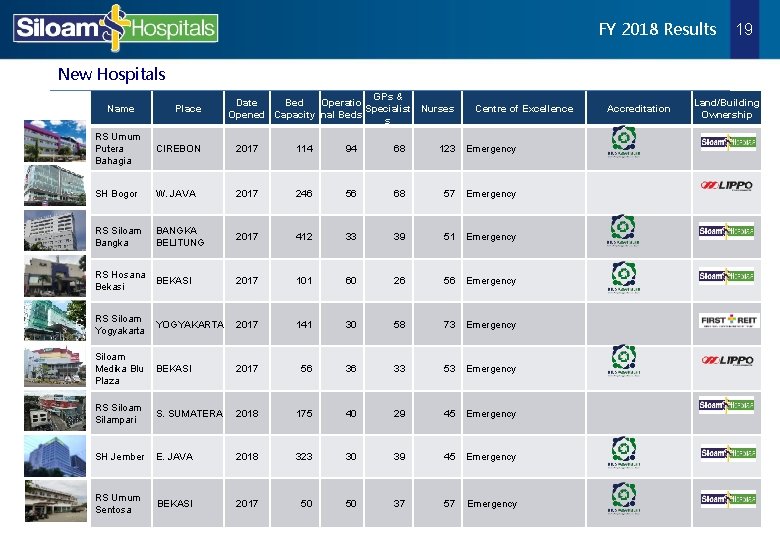Click the SH Jember building photo
Screen dimensions: 780x540
click(55, 456)
